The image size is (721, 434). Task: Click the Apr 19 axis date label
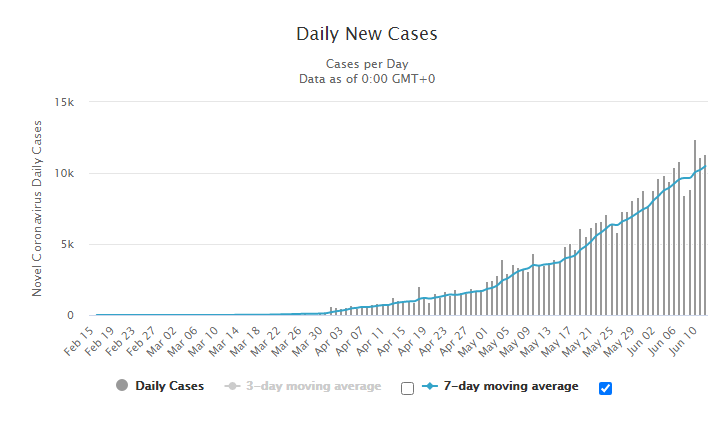[412, 341]
